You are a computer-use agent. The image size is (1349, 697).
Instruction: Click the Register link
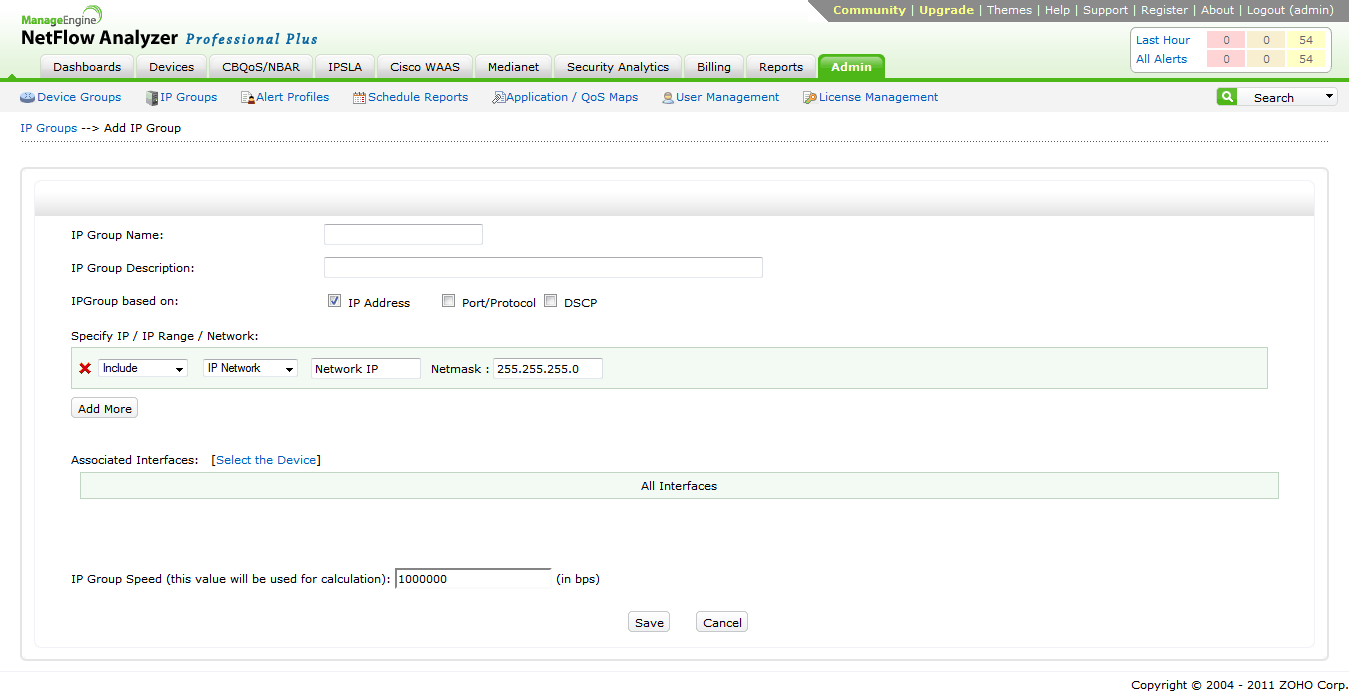point(1164,10)
